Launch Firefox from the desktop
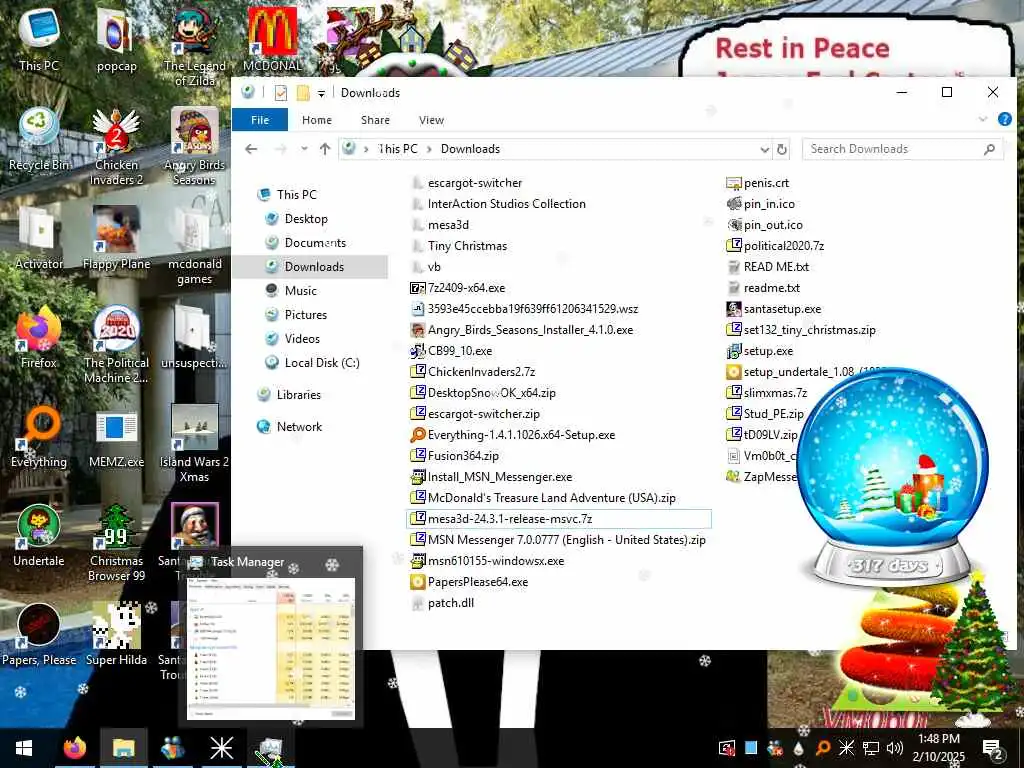Screen dimensions: 1024x768 pyautogui.click(x=39, y=338)
